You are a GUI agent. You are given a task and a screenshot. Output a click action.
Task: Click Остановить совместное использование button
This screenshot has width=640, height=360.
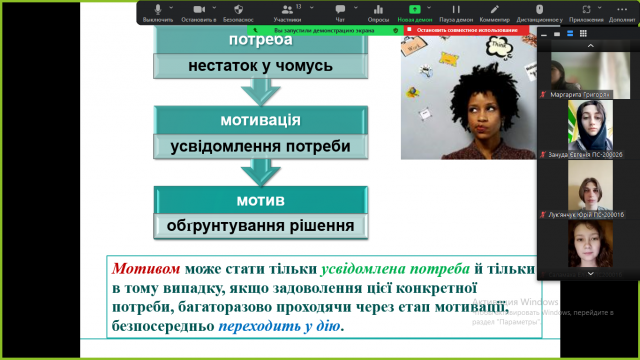coord(467,30)
